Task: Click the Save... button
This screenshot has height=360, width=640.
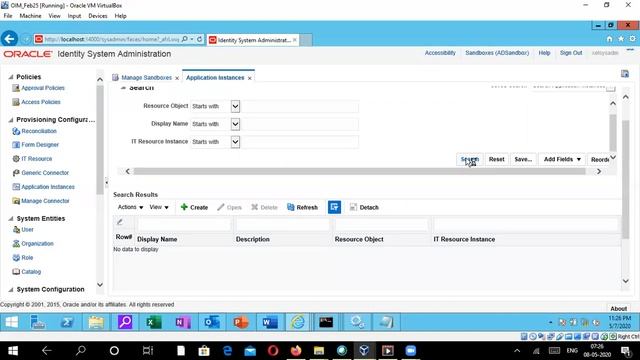Action: click(523, 160)
